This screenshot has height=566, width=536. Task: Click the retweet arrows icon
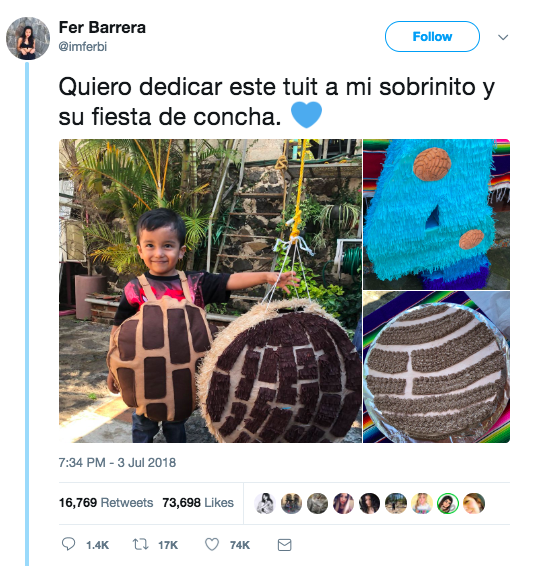[140, 544]
